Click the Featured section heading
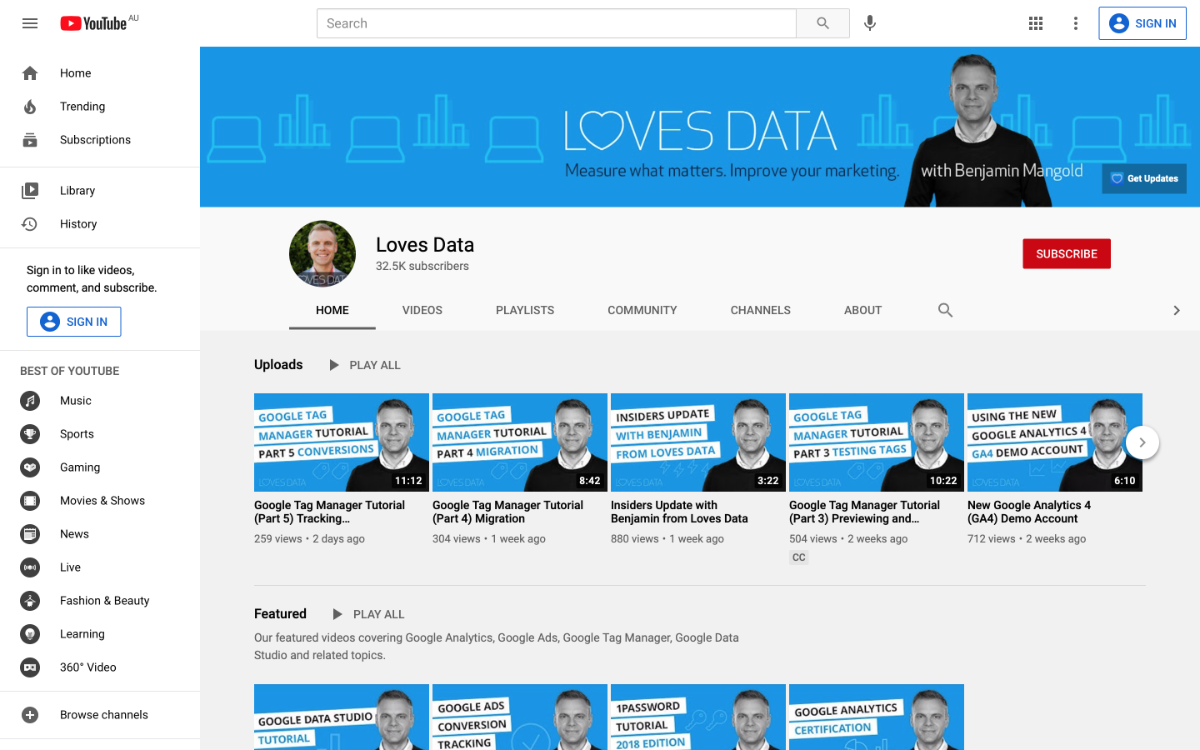Image resolution: width=1200 pixels, height=750 pixels. (x=280, y=614)
